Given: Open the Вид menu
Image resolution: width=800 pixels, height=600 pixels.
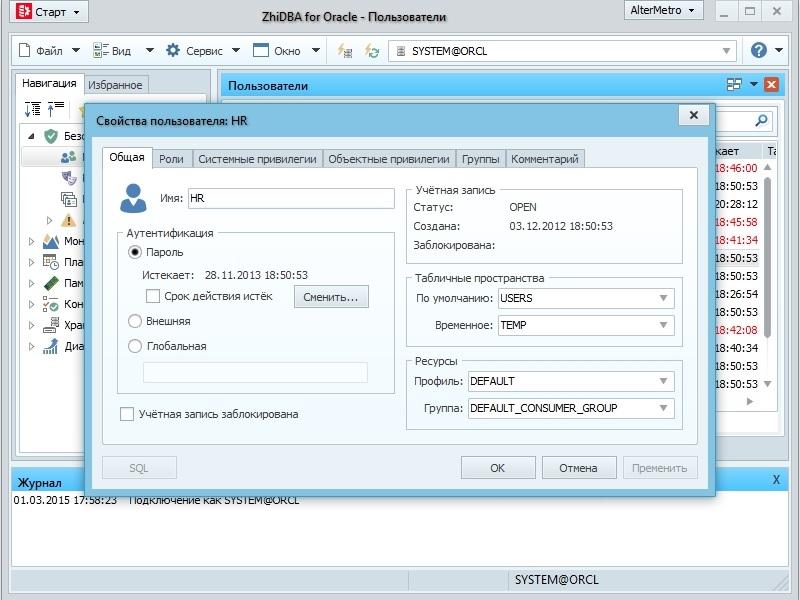Looking at the screenshot, I should point(123,51).
